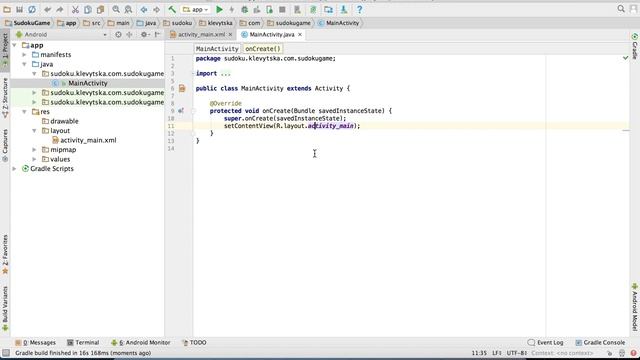Click the Synchronize toolbar icon
The image size is (640, 360).
tap(32, 9)
